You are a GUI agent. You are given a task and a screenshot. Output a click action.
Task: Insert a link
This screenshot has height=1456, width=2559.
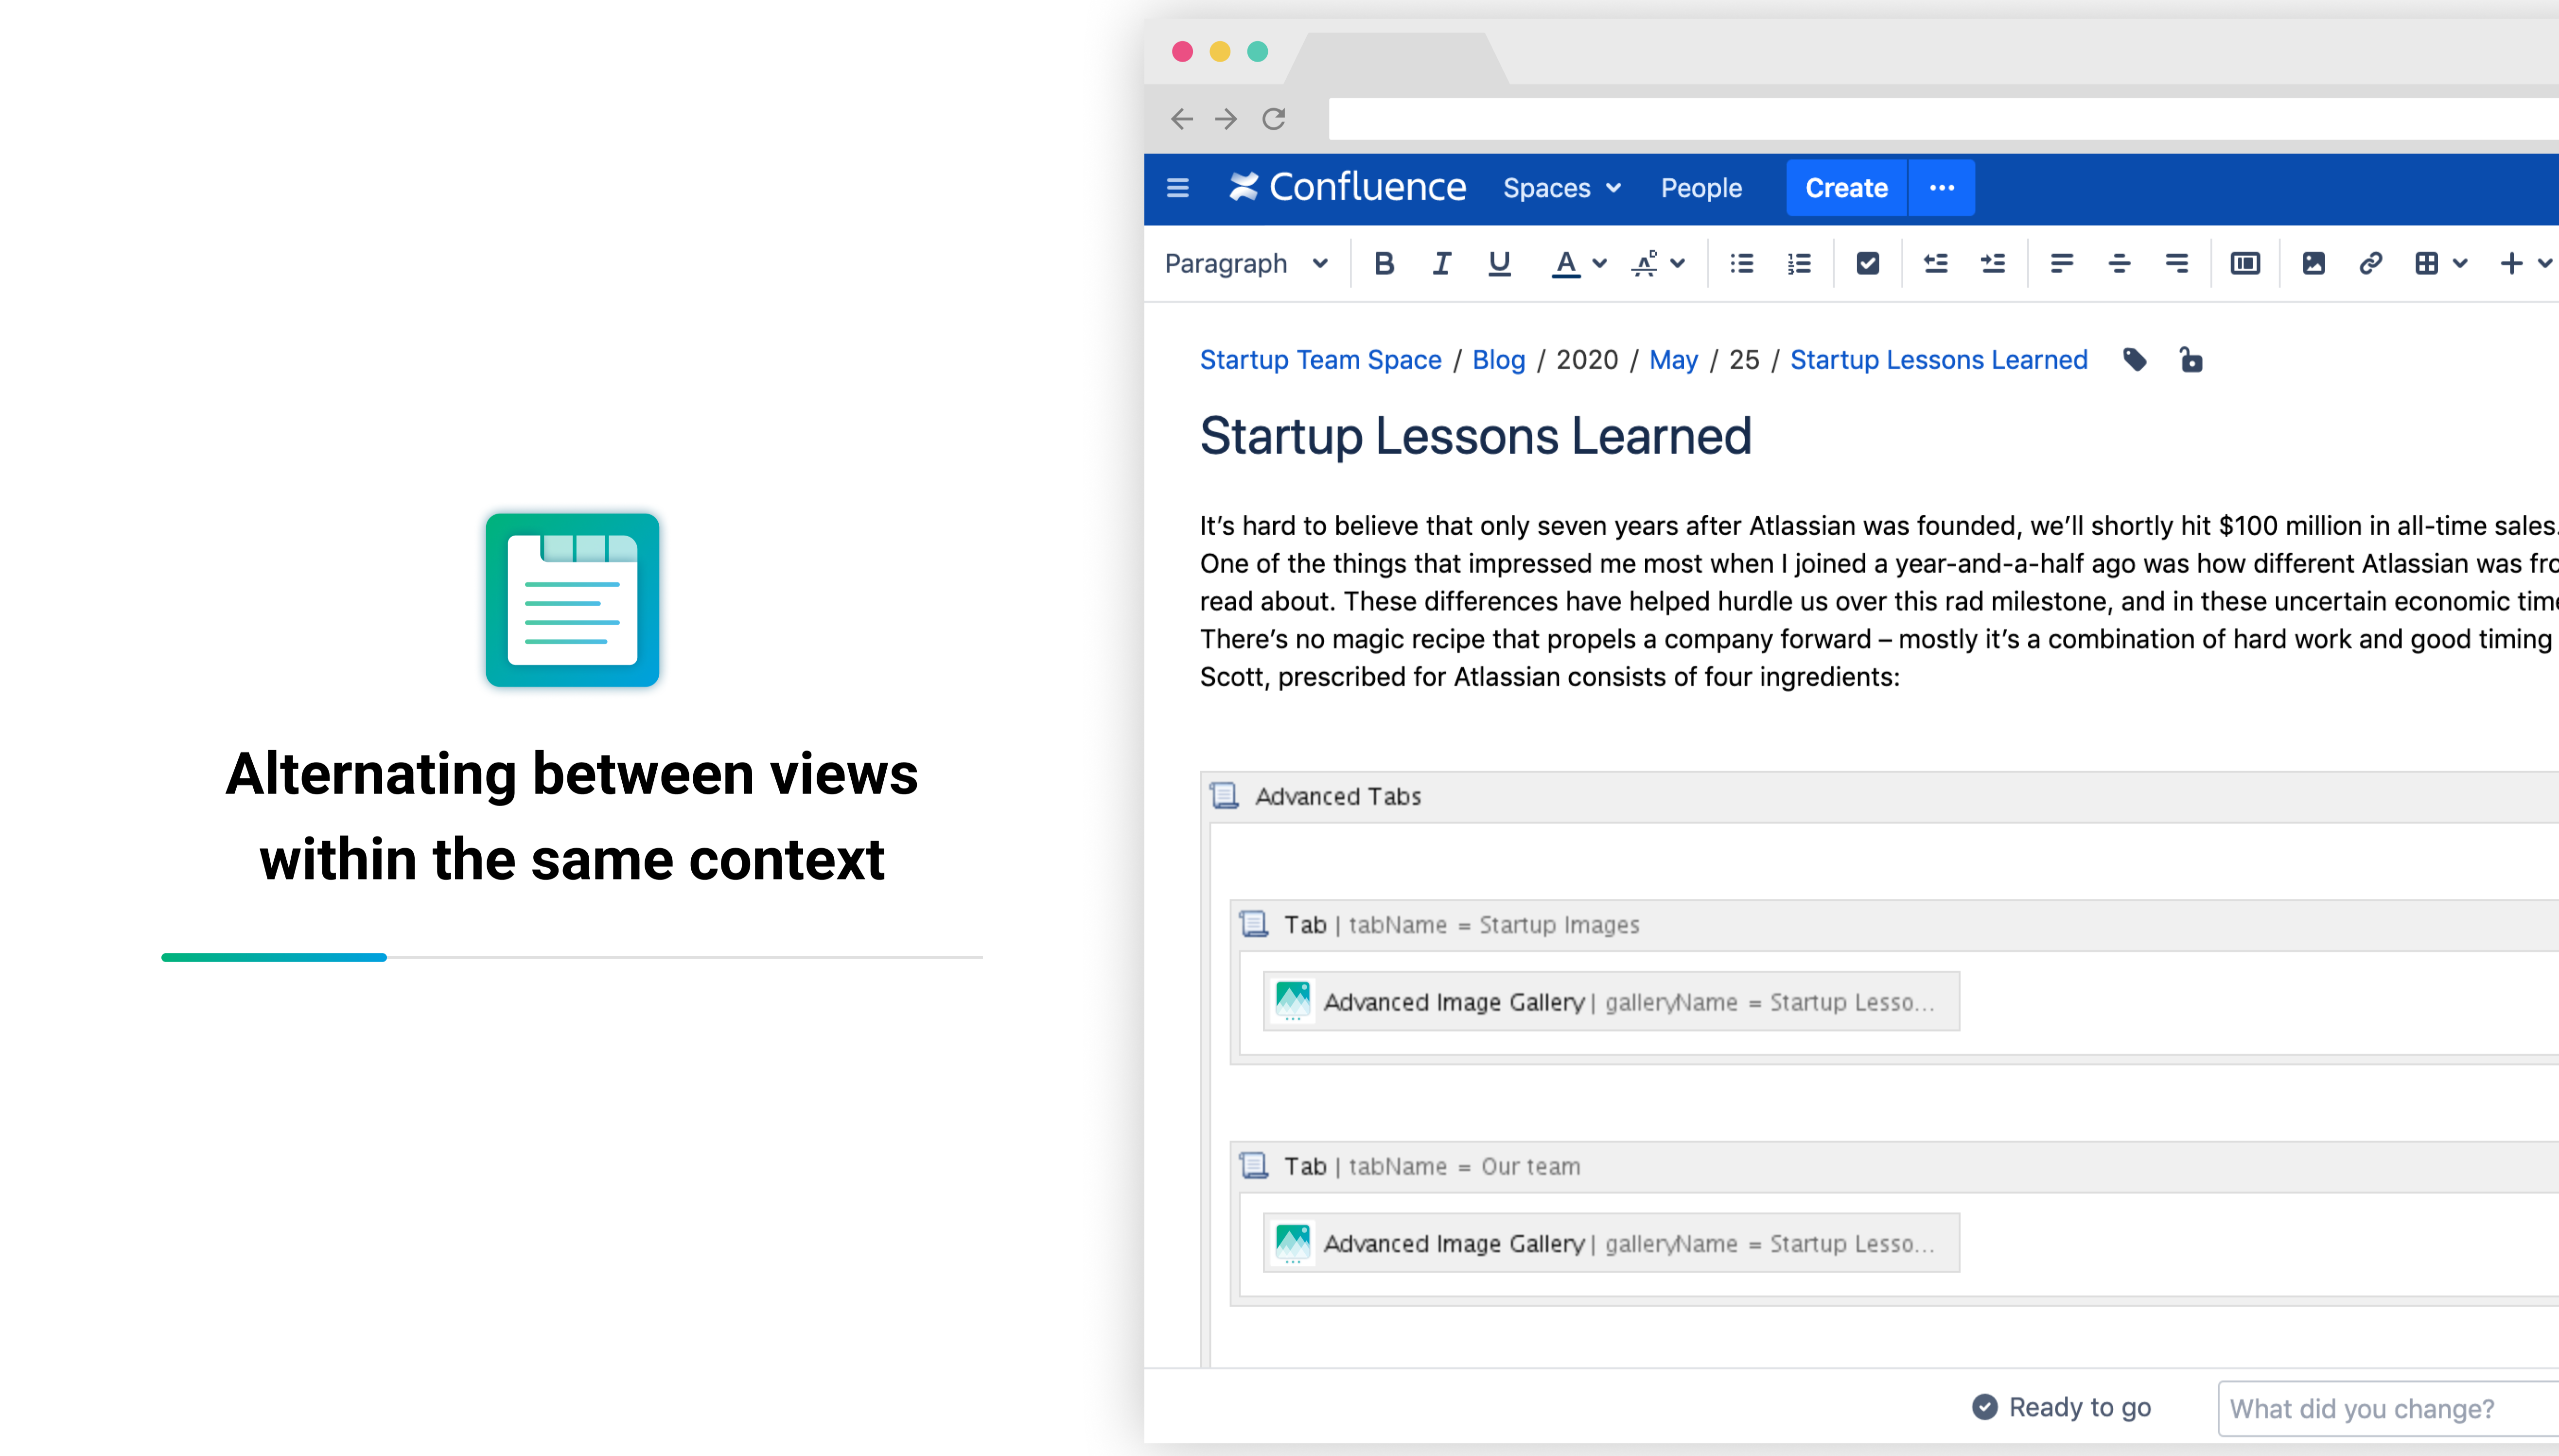[2370, 263]
